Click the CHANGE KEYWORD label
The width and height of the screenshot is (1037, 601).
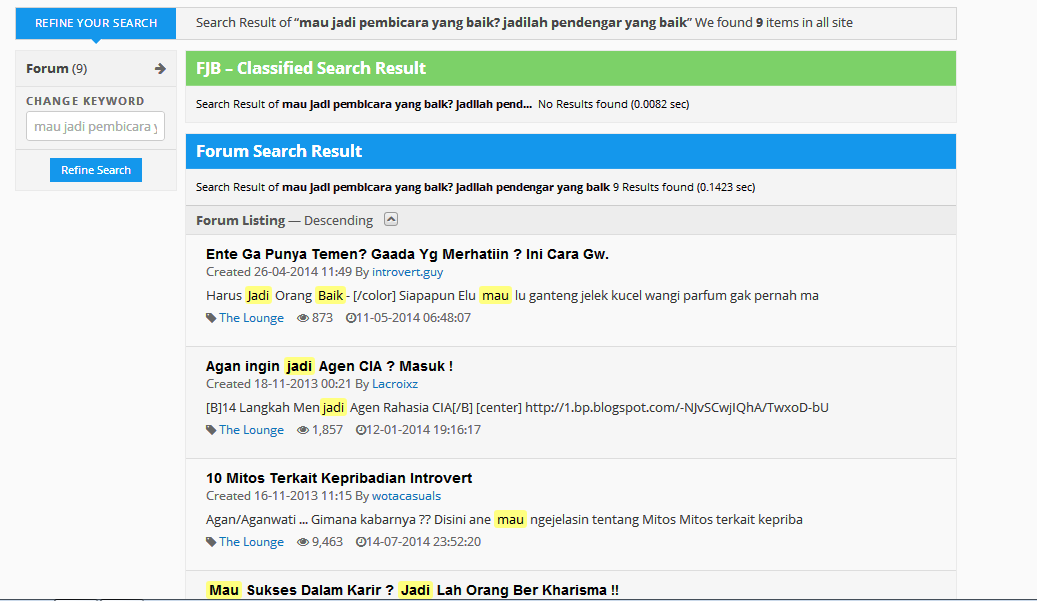point(85,101)
